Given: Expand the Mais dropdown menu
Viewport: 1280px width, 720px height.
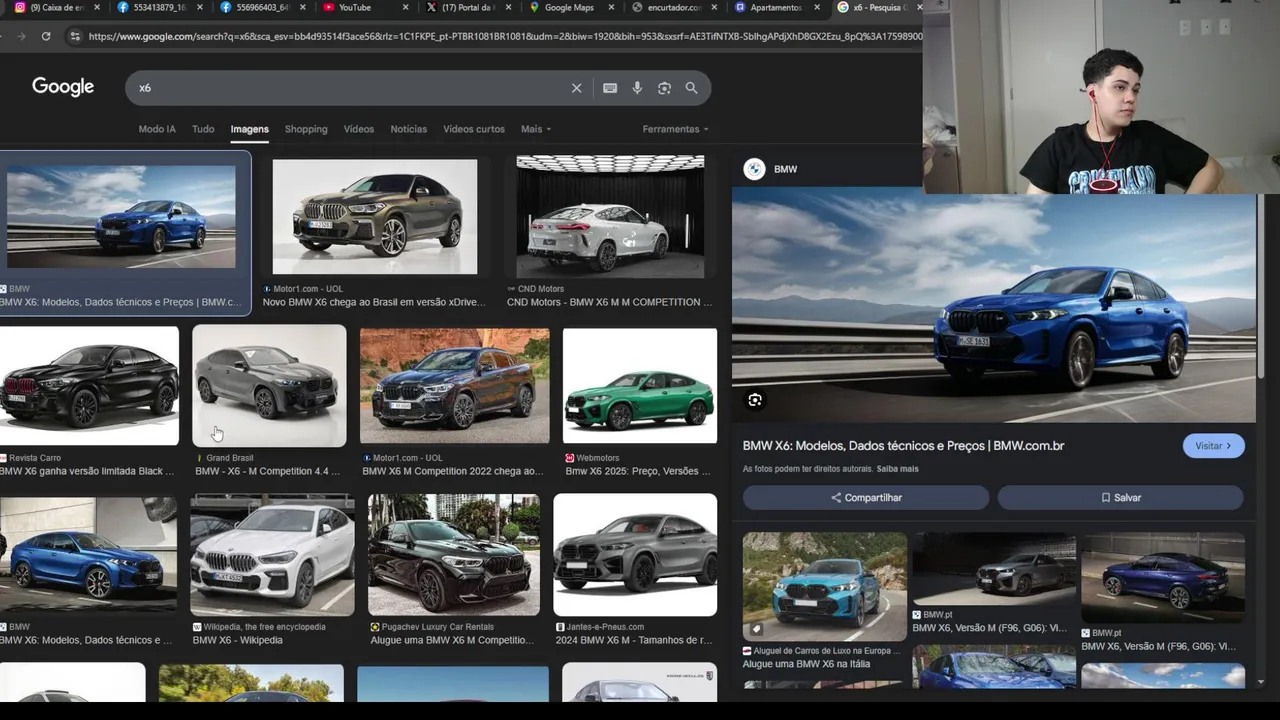Looking at the screenshot, I should pyautogui.click(x=536, y=129).
